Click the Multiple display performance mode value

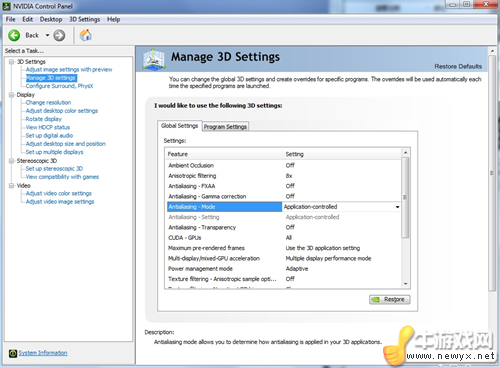[328, 258]
